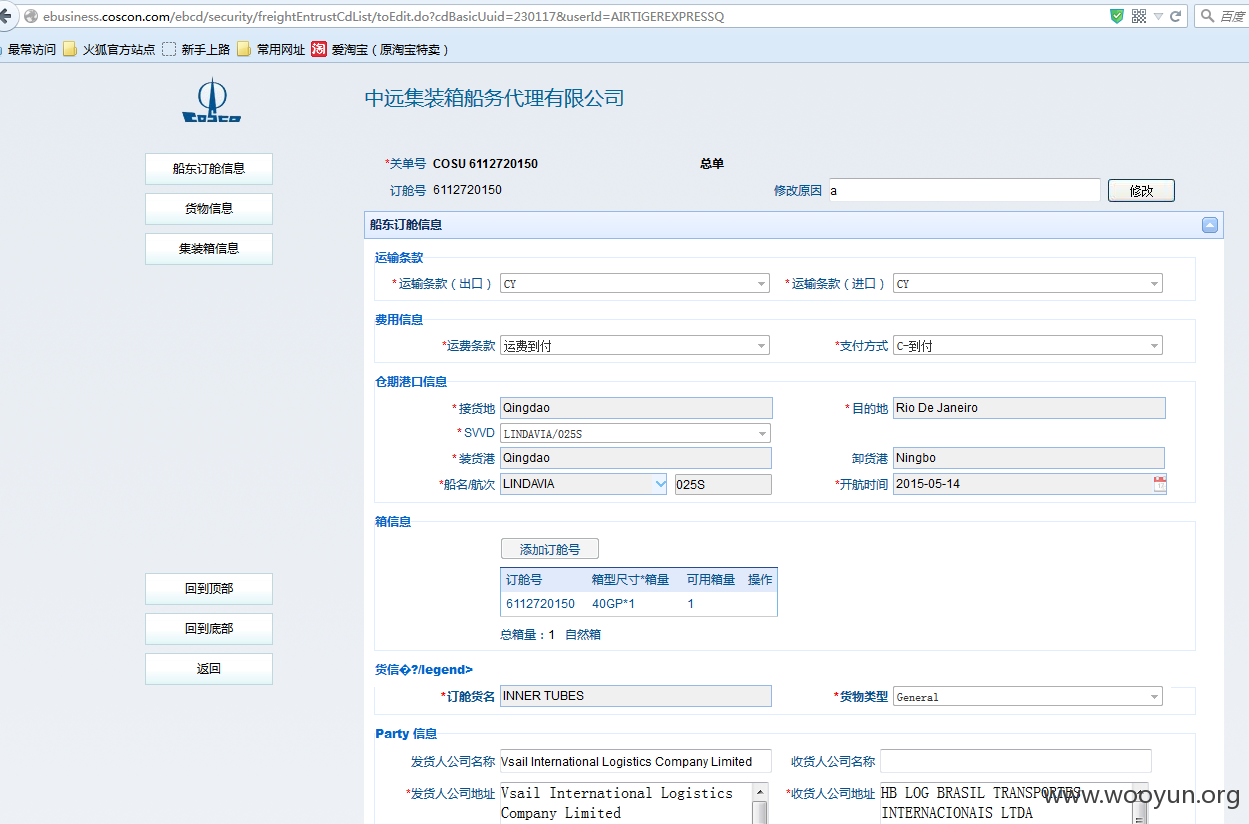Click the URL address bar text
The image size is (1249, 824).
[x=383, y=16]
